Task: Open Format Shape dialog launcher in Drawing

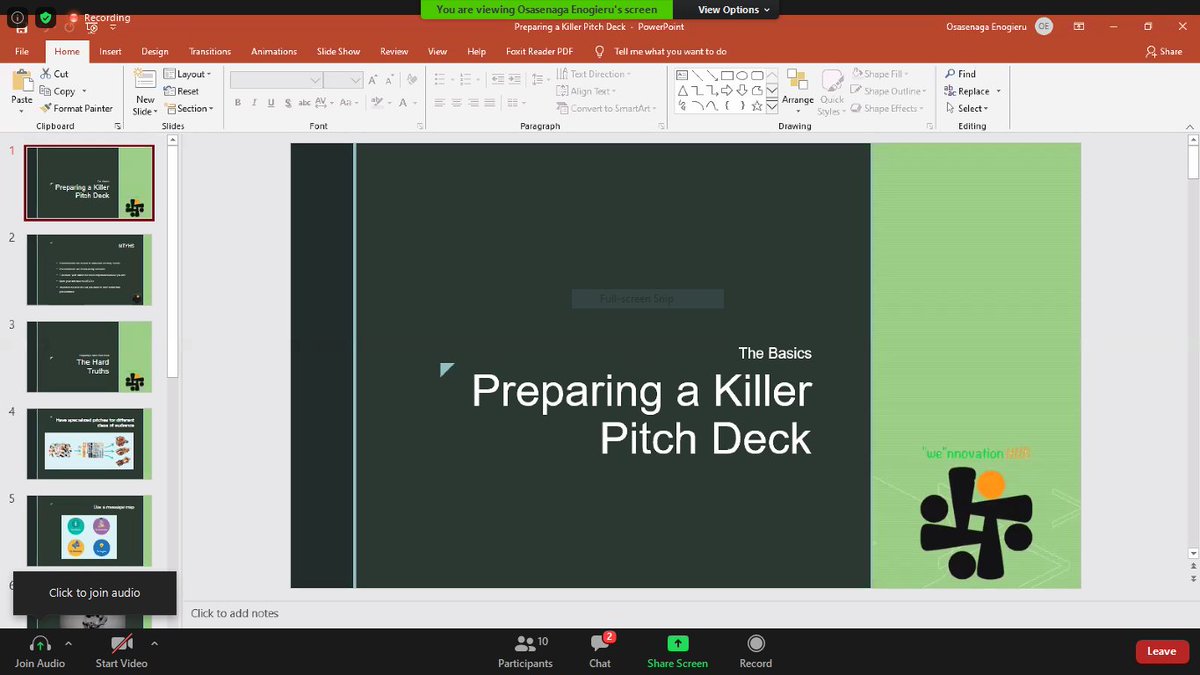Action: (x=930, y=126)
